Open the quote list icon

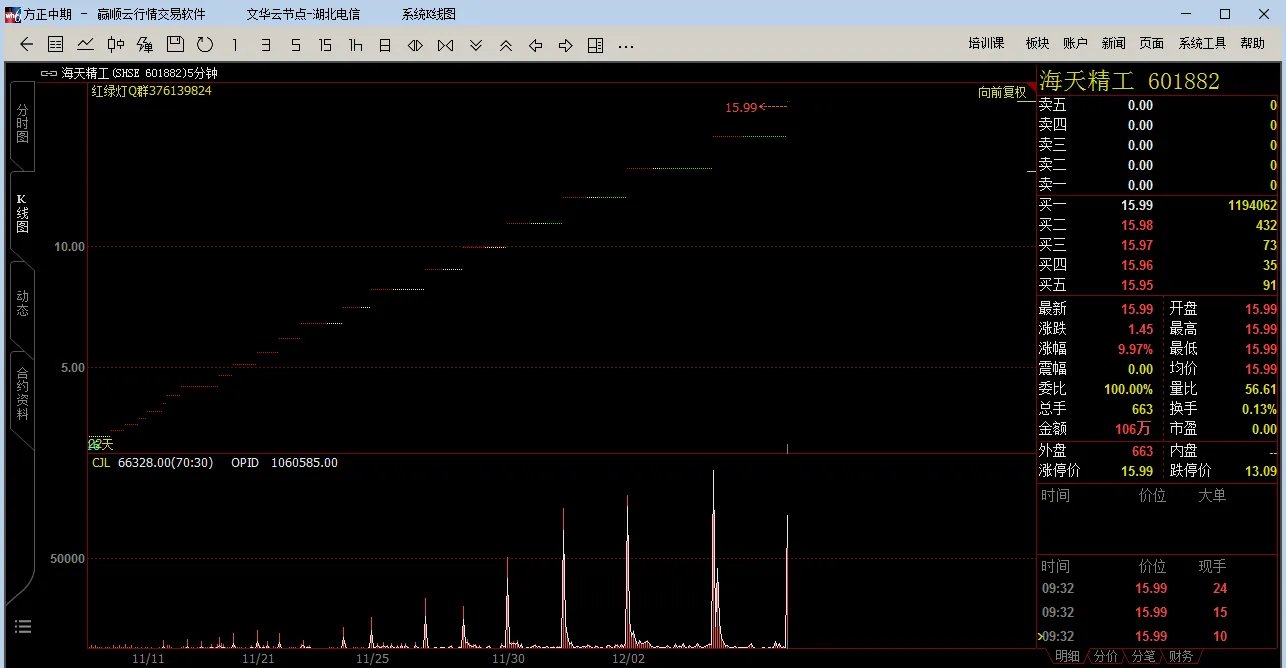click(56, 44)
